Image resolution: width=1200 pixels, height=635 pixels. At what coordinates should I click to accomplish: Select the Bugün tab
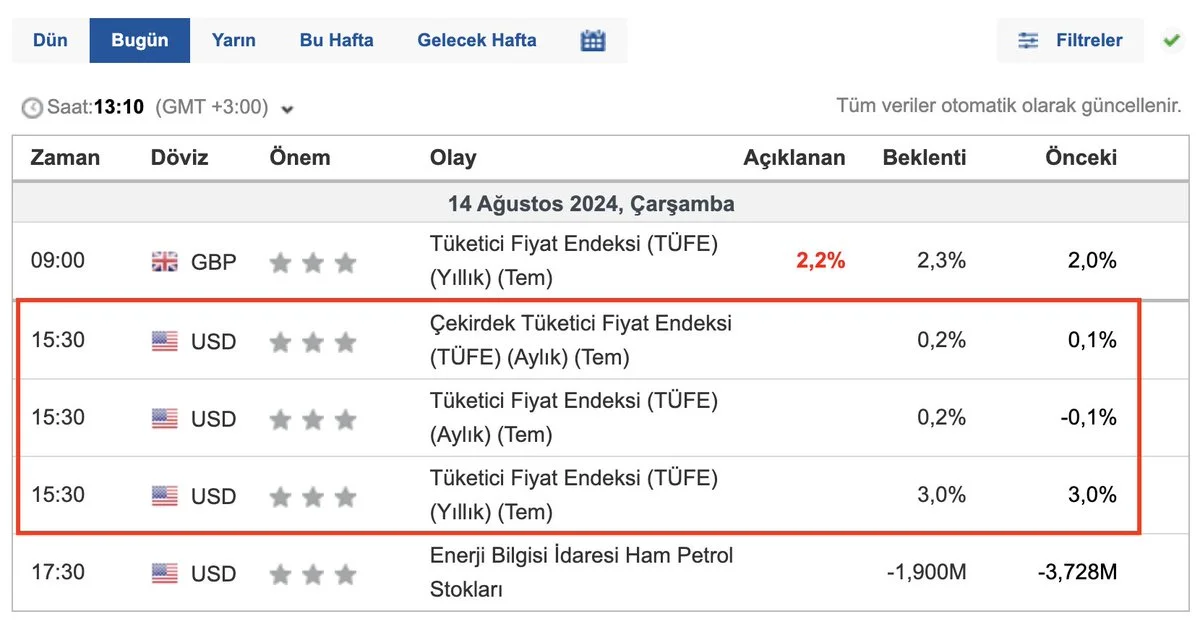(x=139, y=41)
